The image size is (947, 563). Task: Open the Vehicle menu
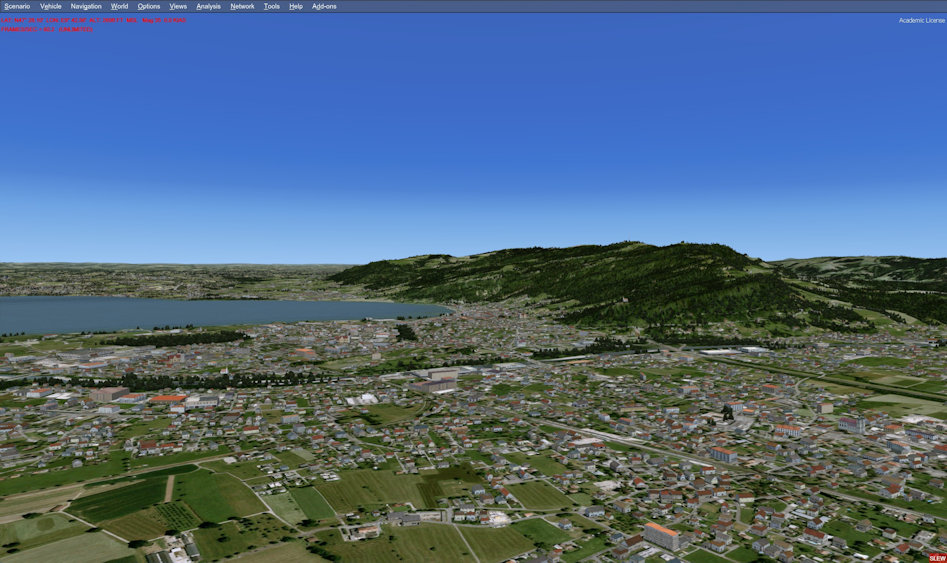tap(51, 6)
